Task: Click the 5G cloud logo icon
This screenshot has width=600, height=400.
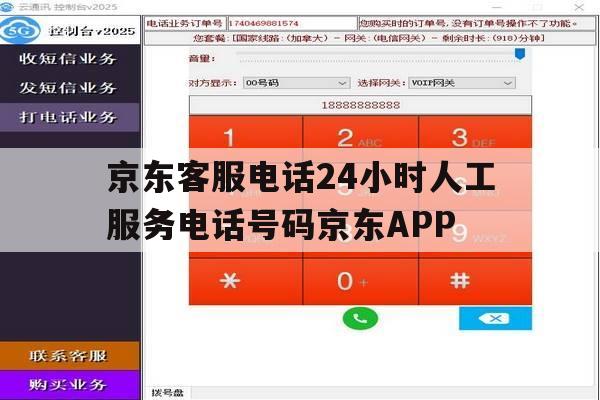Action: [x=20, y=31]
